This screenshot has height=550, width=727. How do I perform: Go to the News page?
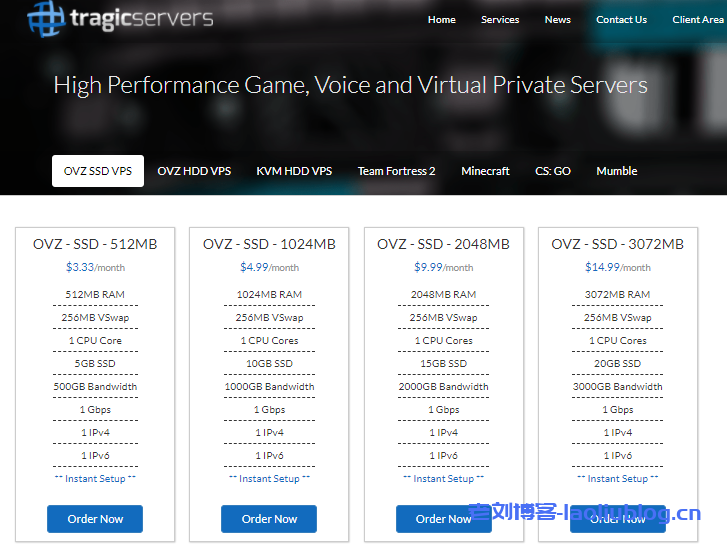pyautogui.click(x=557, y=20)
